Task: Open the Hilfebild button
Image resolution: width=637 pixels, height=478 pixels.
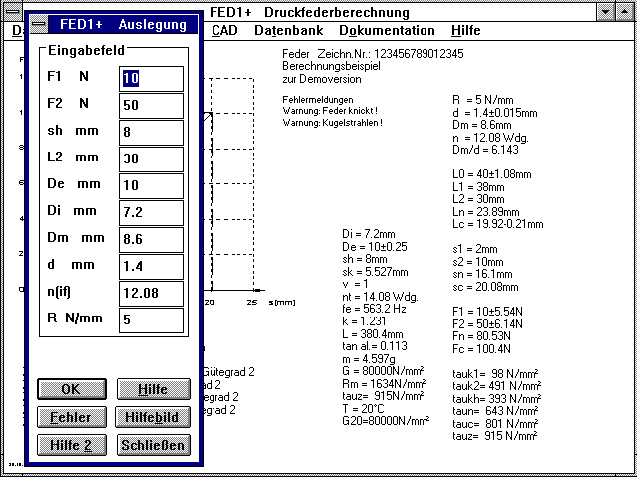Action: pos(153,417)
